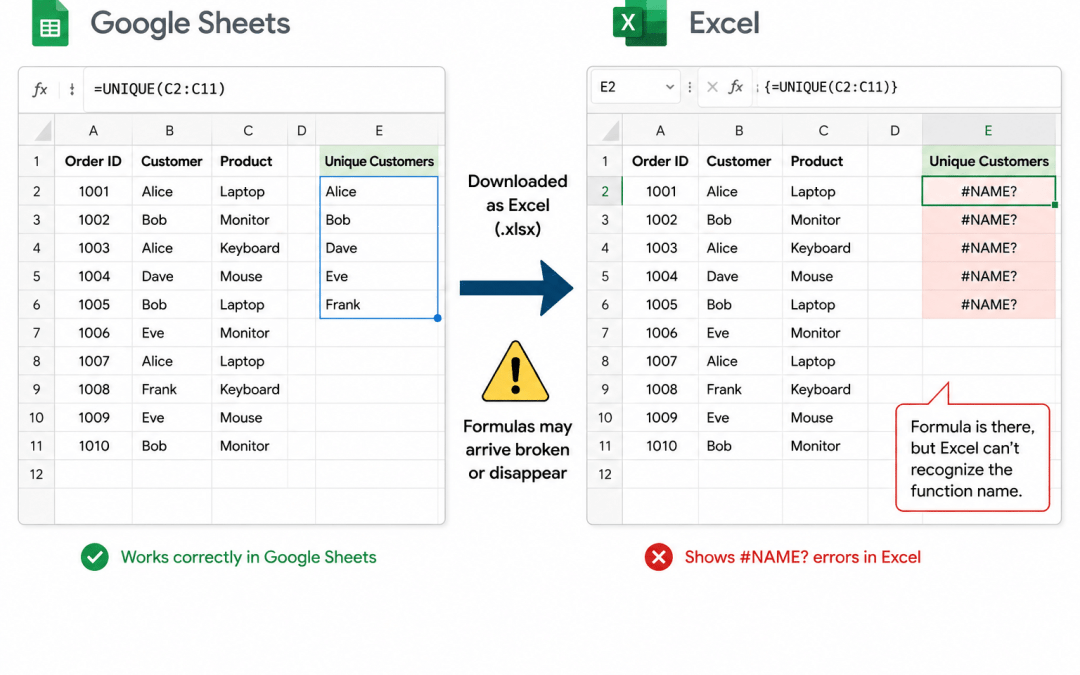Click the Excel logo icon
Viewport: 1080px width, 675px height.
tap(640, 23)
